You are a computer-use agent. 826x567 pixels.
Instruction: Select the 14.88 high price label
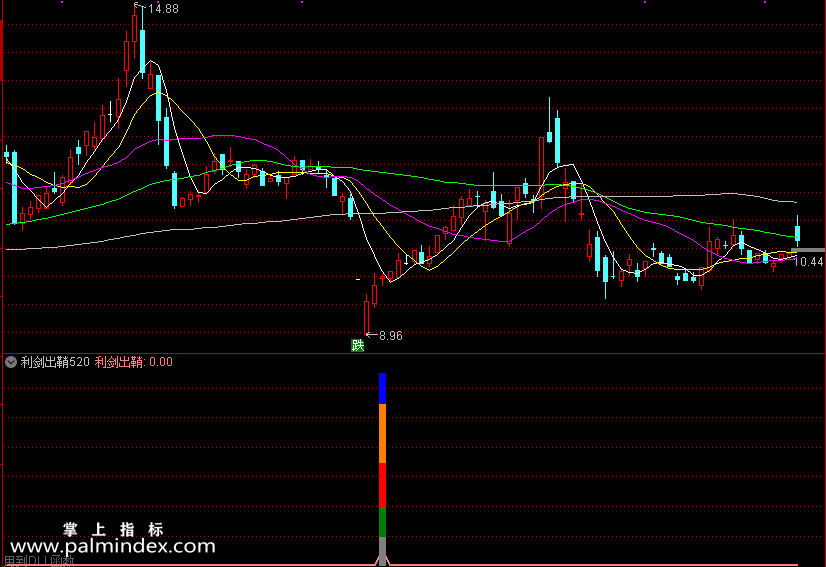[x=163, y=9]
